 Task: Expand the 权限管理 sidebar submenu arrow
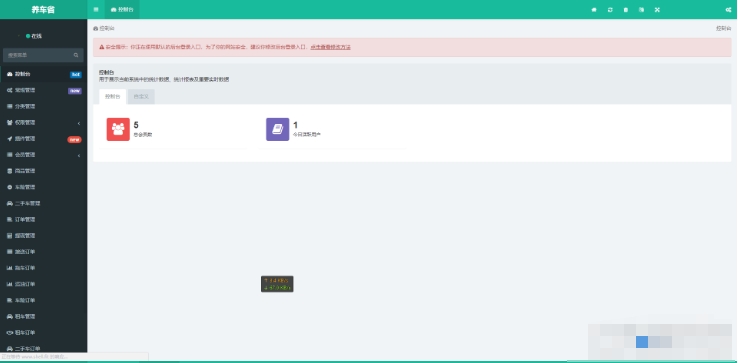(x=79, y=123)
